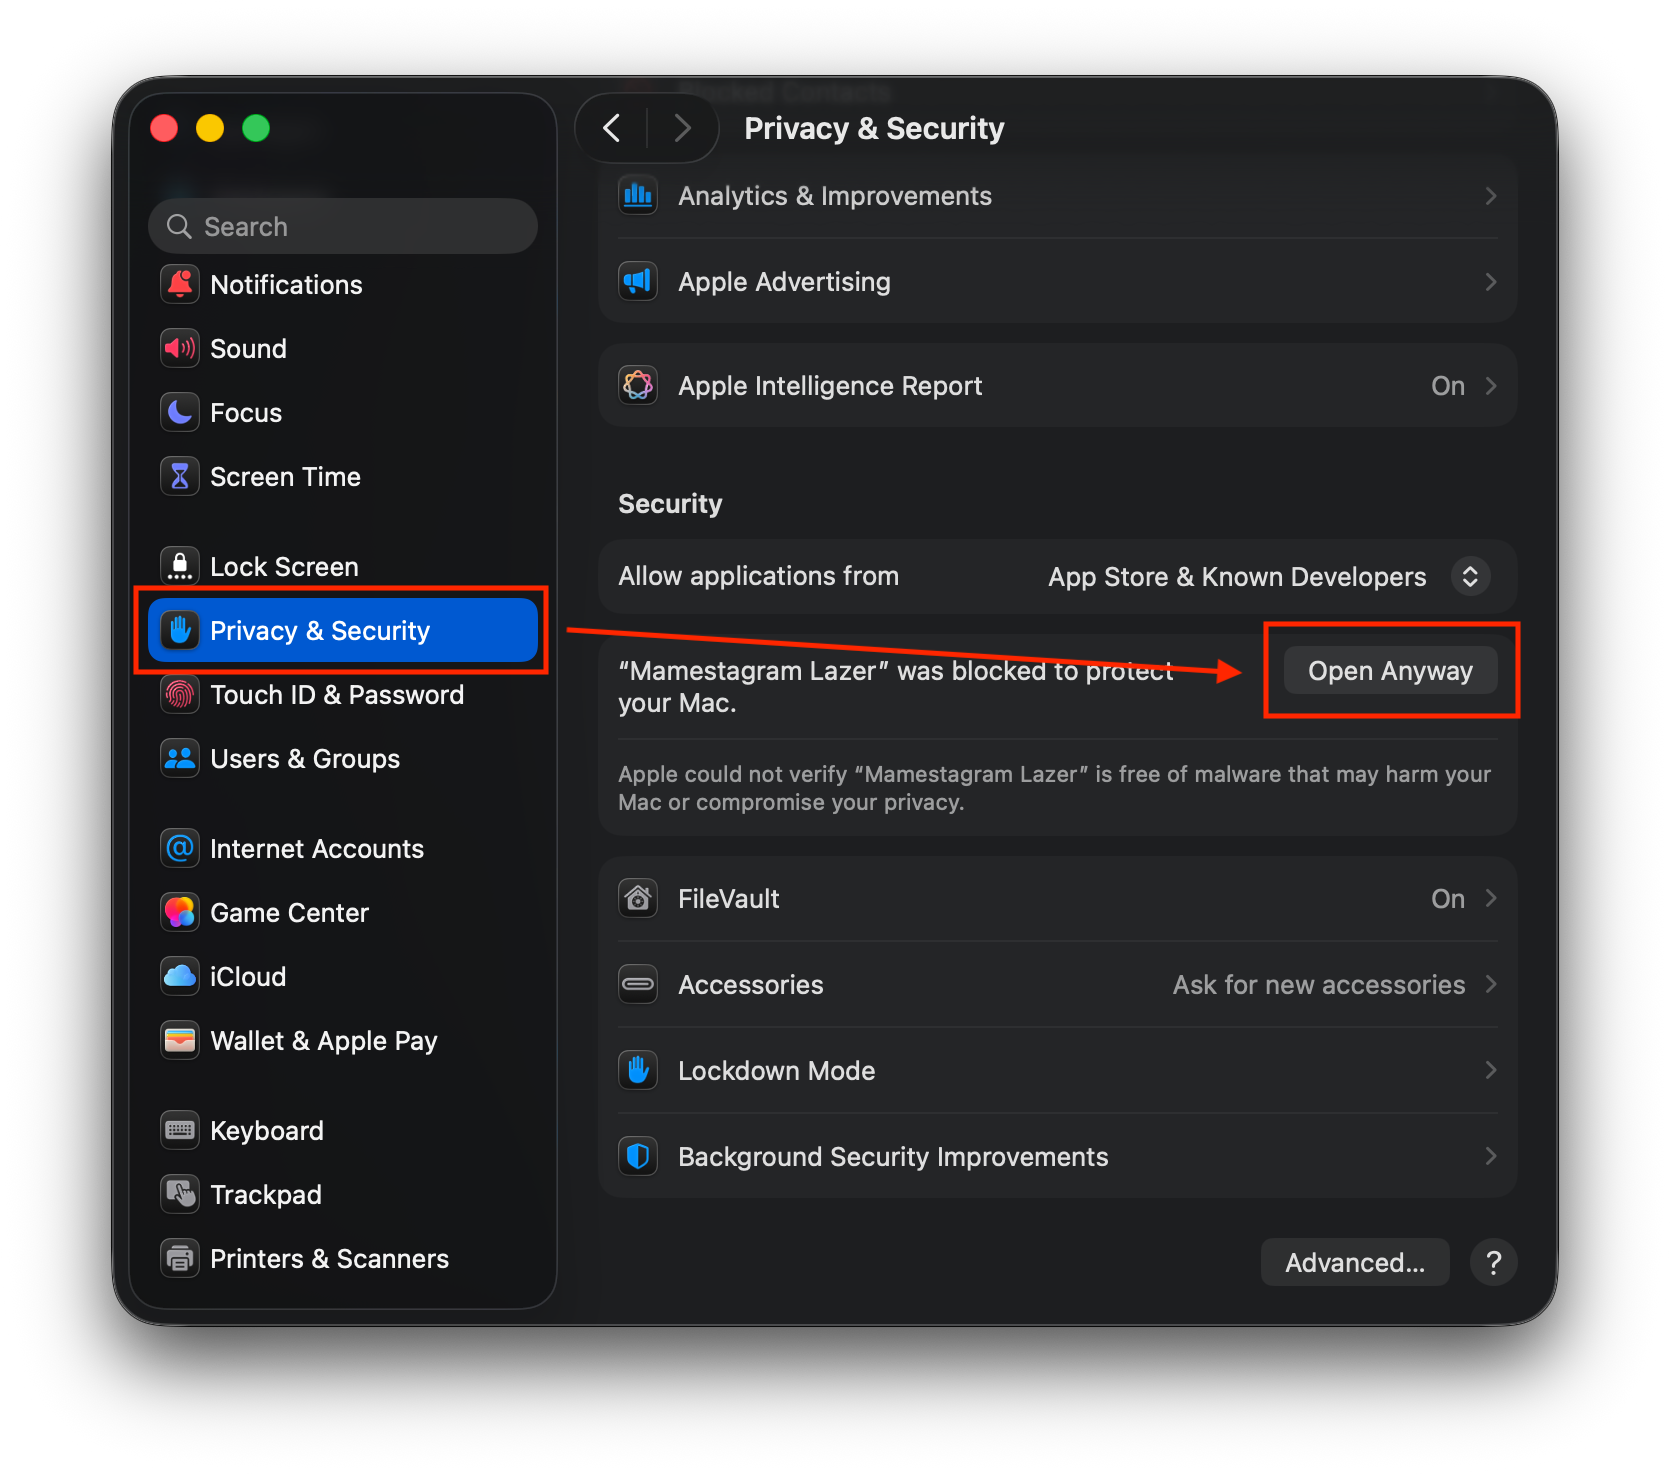1670x1474 pixels.
Task: Select the Focus moon icon
Action: click(x=180, y=413)
